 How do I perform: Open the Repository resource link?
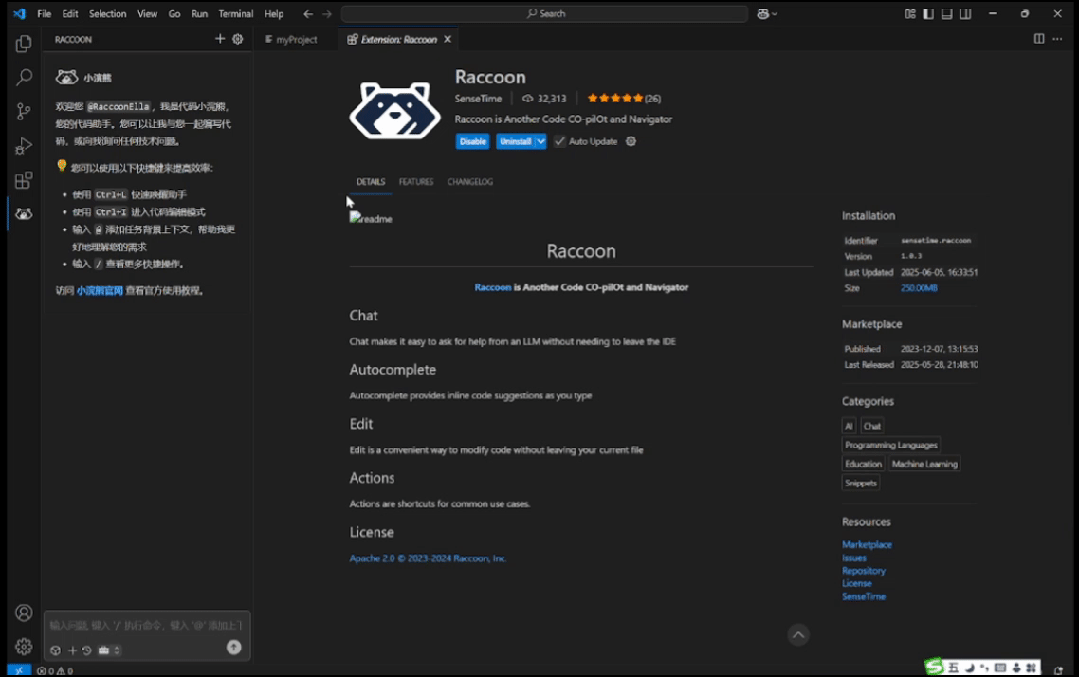(x=864, y=570)
